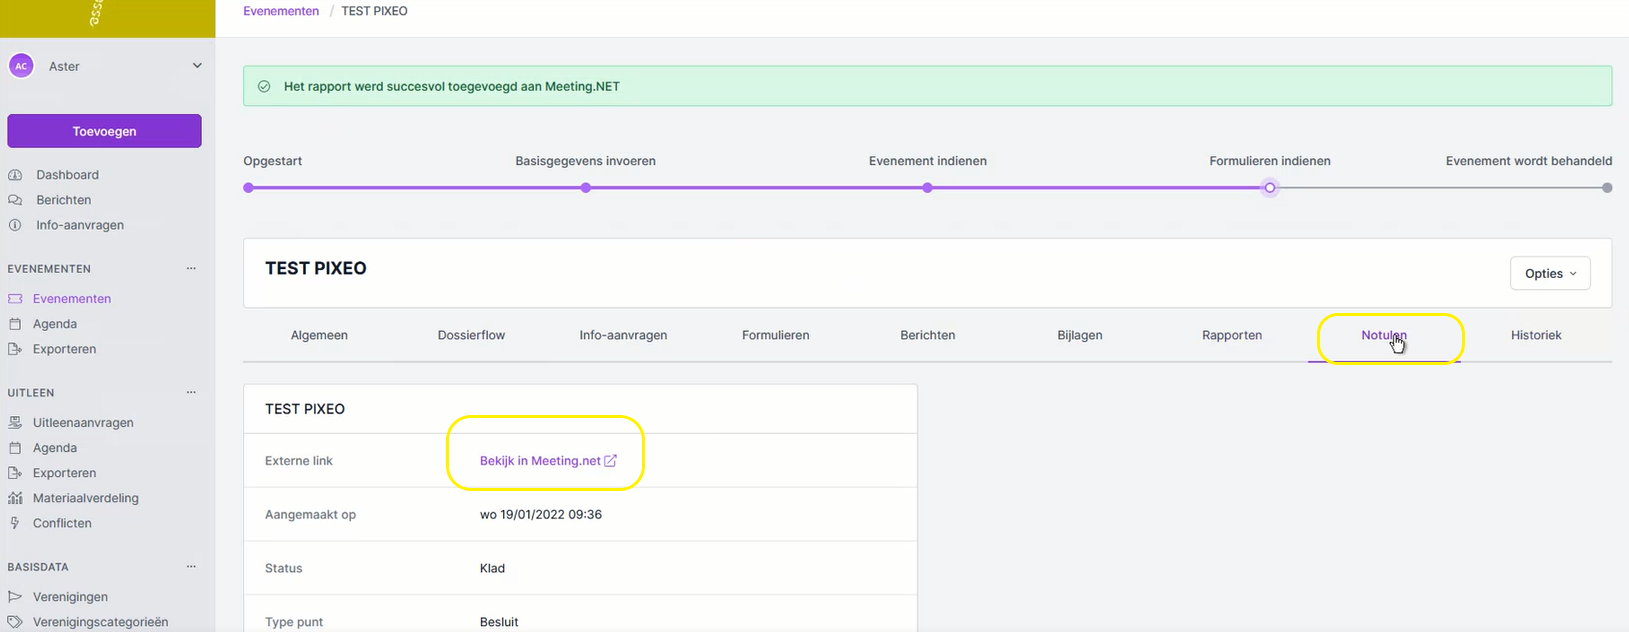Screen dimensions: 1629x632
Task: Click the Verenigingen flag icon
Action: tap(15, 597)
